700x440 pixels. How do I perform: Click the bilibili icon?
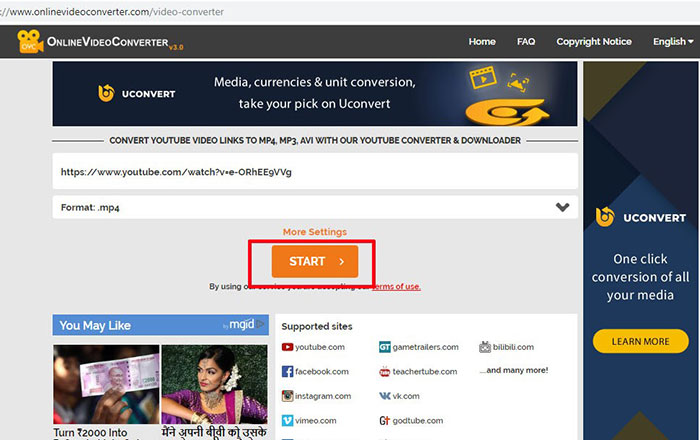[485, 347]
